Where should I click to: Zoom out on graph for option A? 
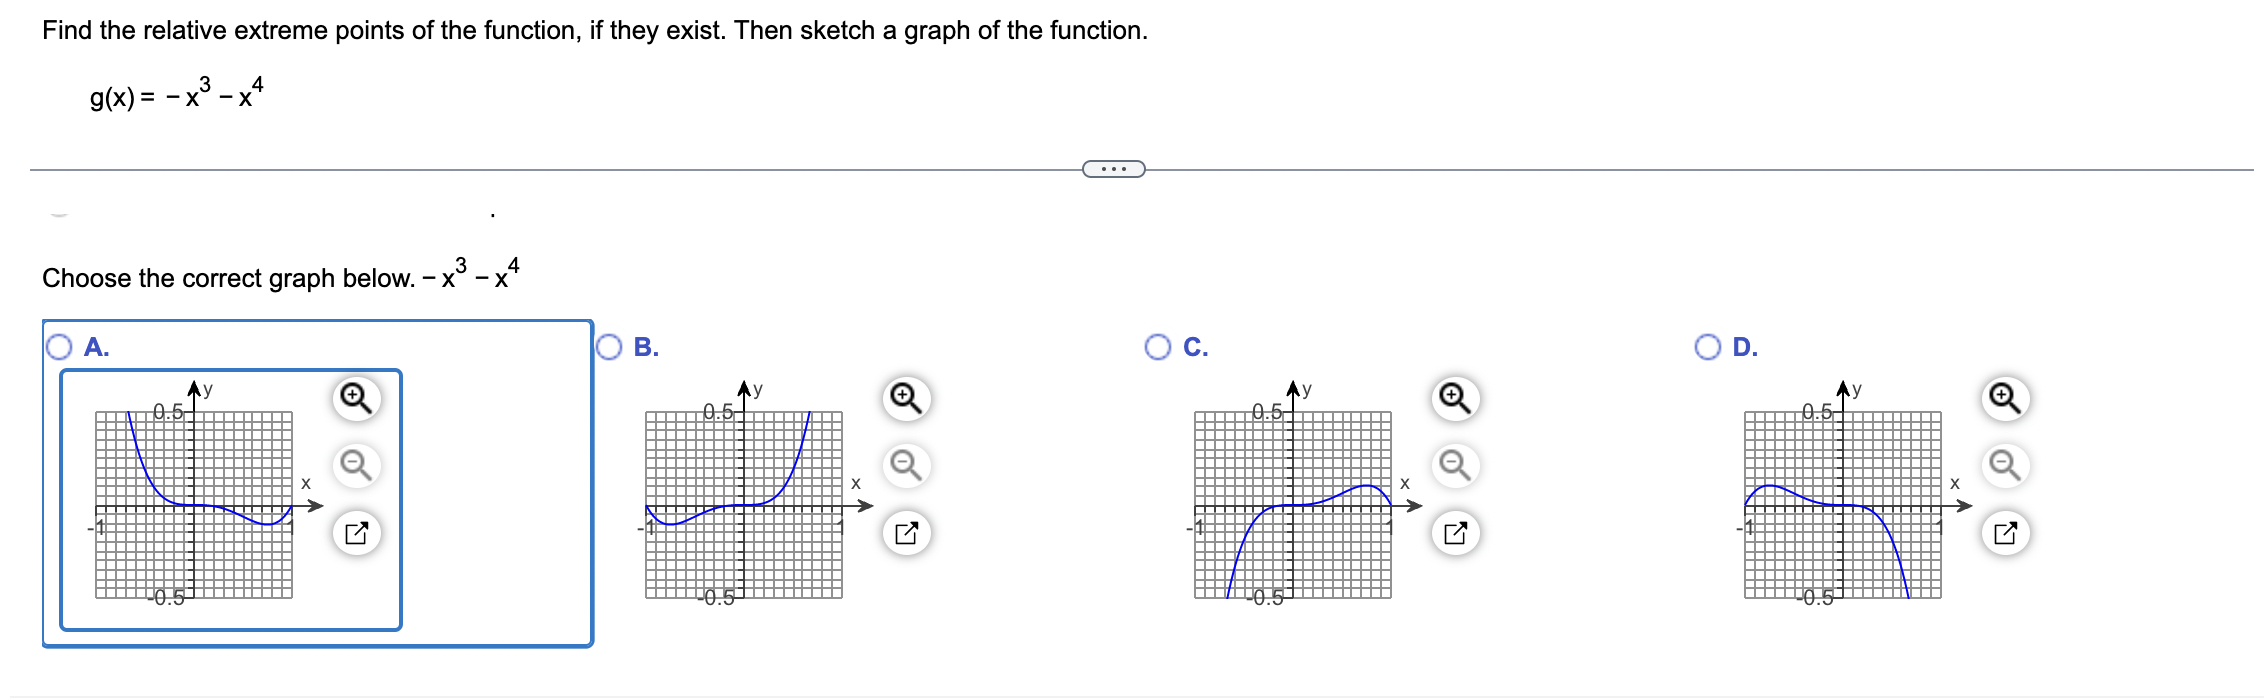tap(355, 465)
